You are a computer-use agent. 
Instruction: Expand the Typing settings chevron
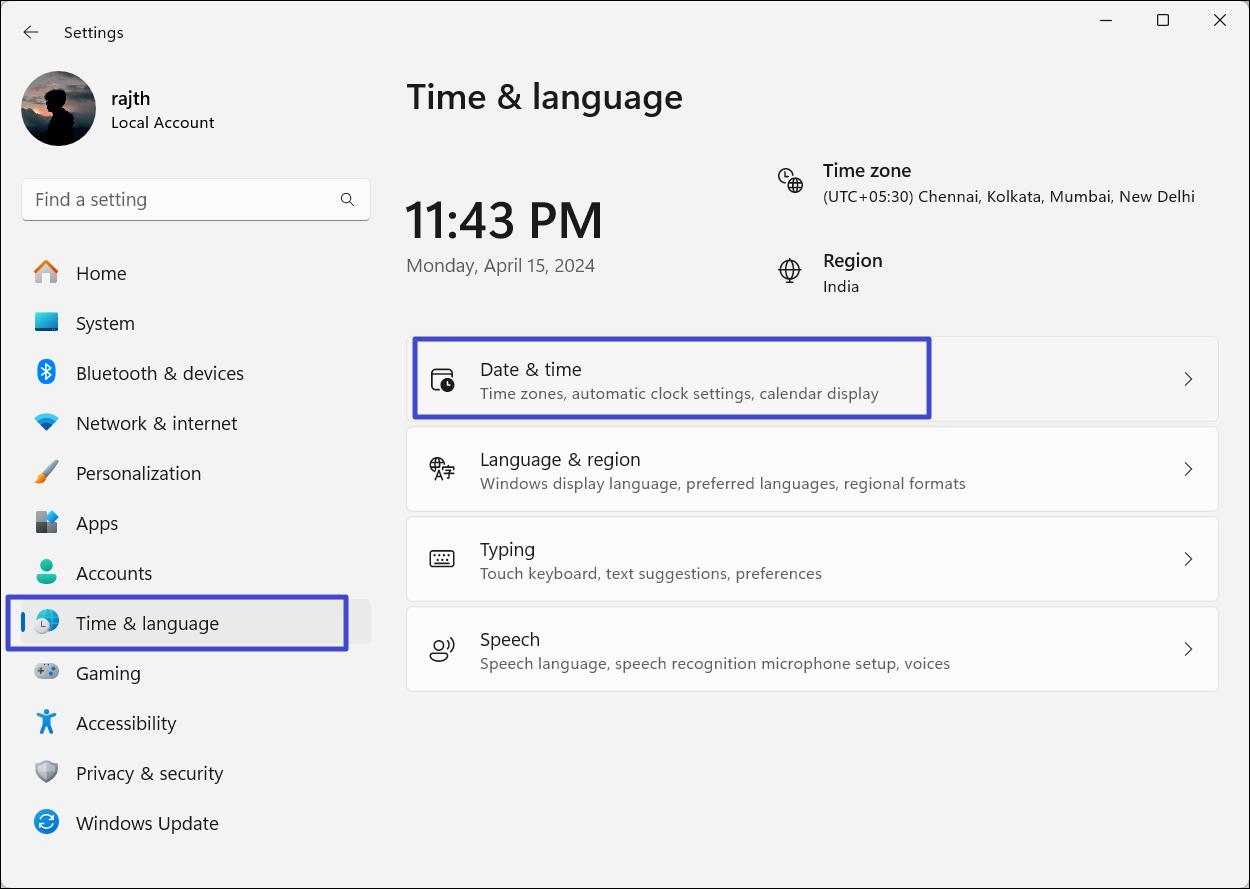[x=1188, y=559]
